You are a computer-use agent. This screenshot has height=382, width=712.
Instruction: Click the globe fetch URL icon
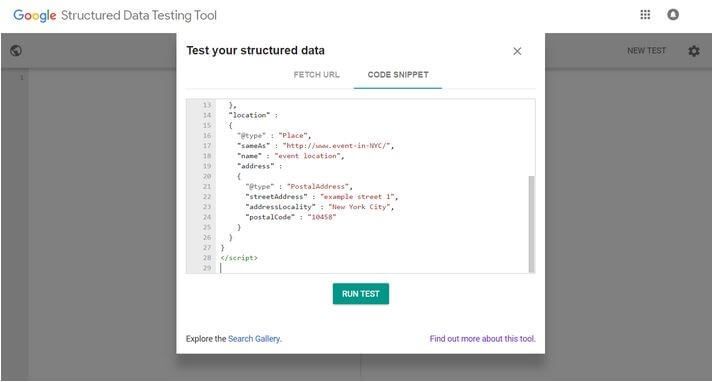(16, 50)
